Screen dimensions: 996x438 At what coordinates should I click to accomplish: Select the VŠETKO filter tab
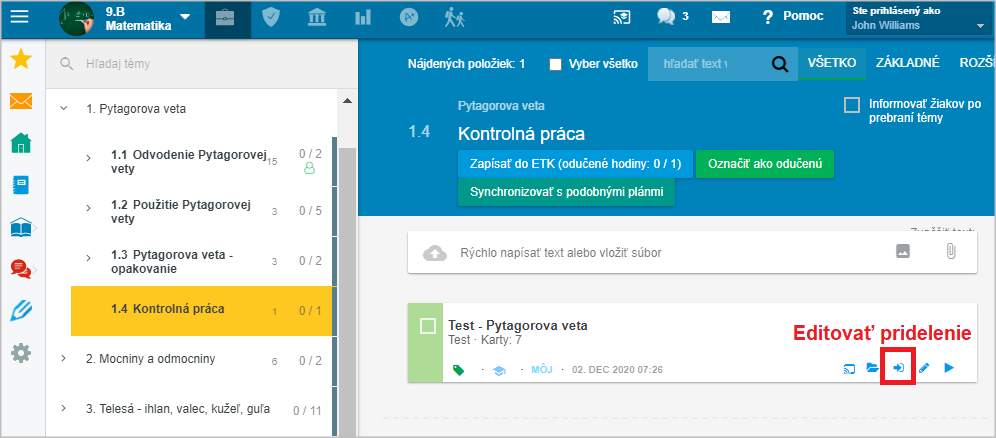click(831, 63)
